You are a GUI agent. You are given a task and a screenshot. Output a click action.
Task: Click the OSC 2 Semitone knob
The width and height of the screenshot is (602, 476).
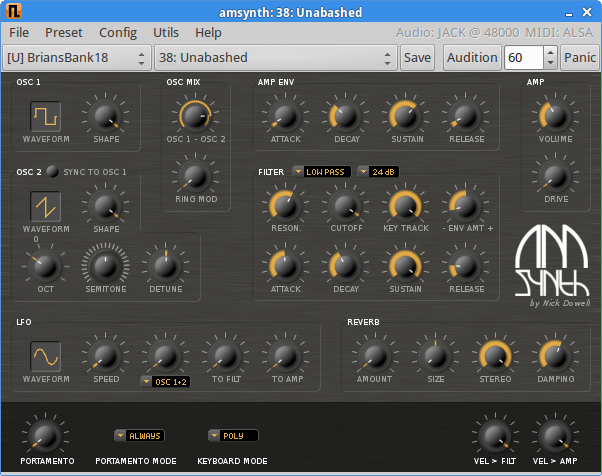(x=105, y=266)
